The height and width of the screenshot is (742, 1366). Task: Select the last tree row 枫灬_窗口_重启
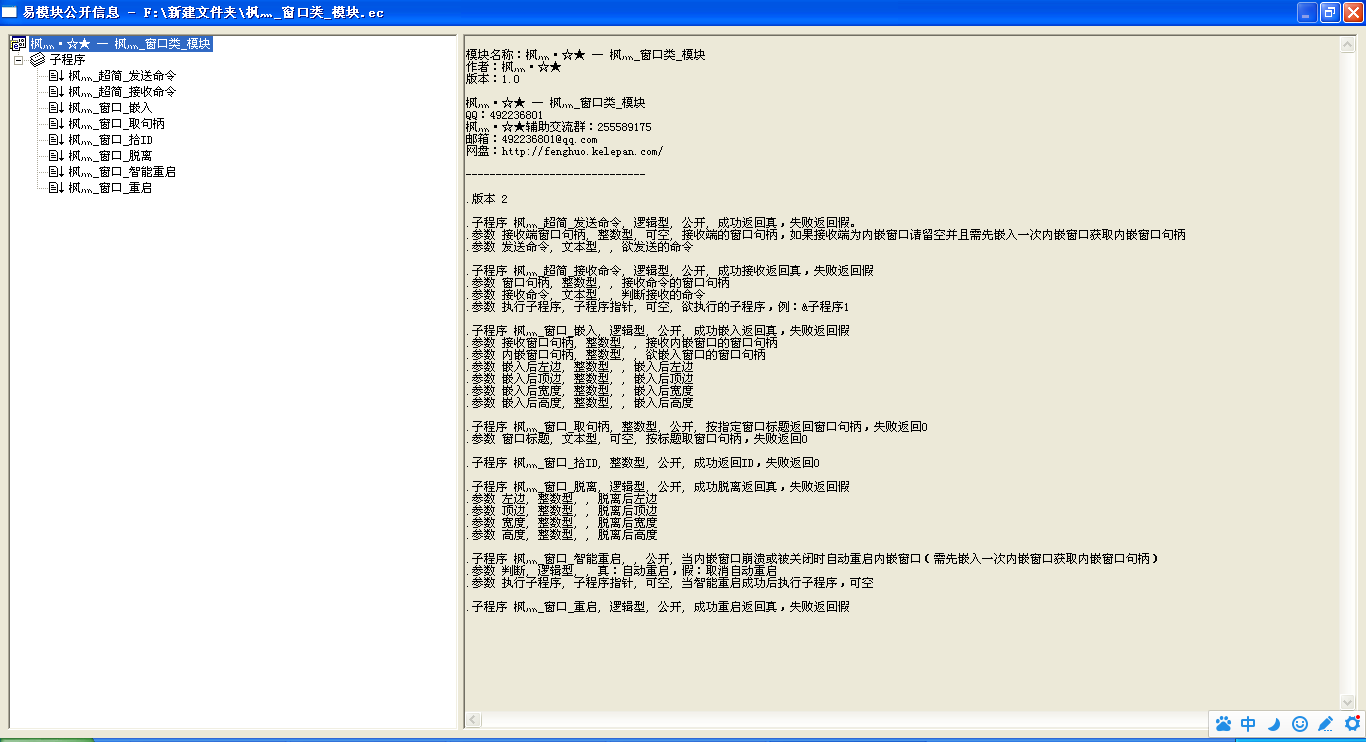click(x=110, y=188)
